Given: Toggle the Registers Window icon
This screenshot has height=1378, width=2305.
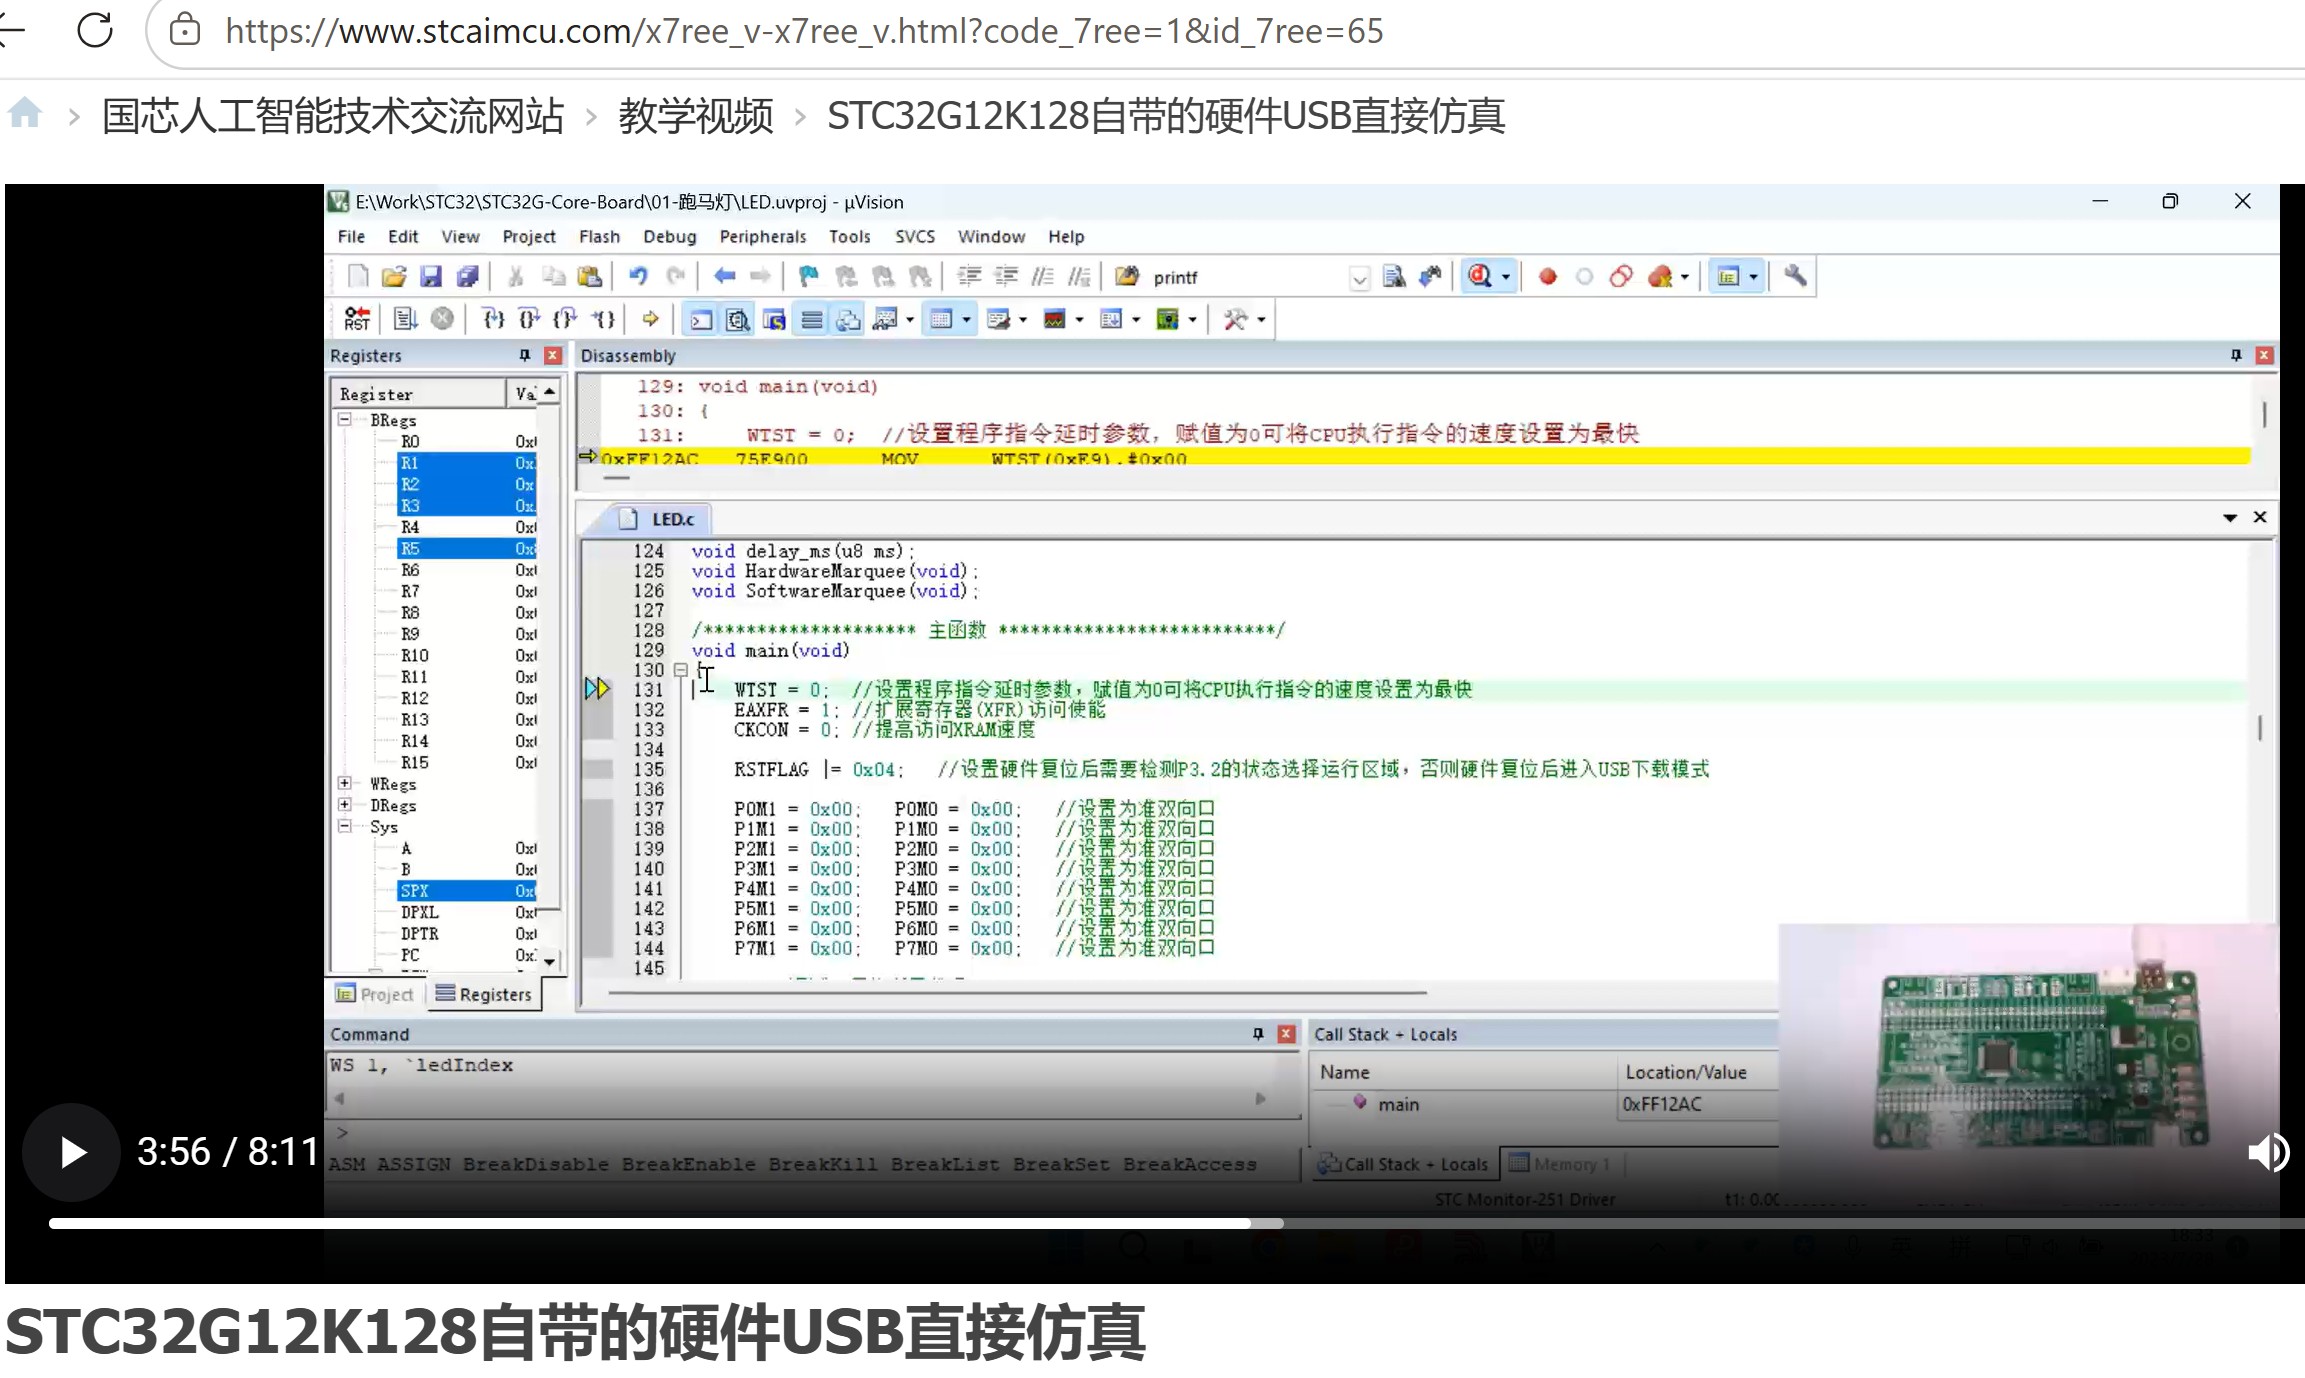Looking at the screenshot, I should pos(812,320).
